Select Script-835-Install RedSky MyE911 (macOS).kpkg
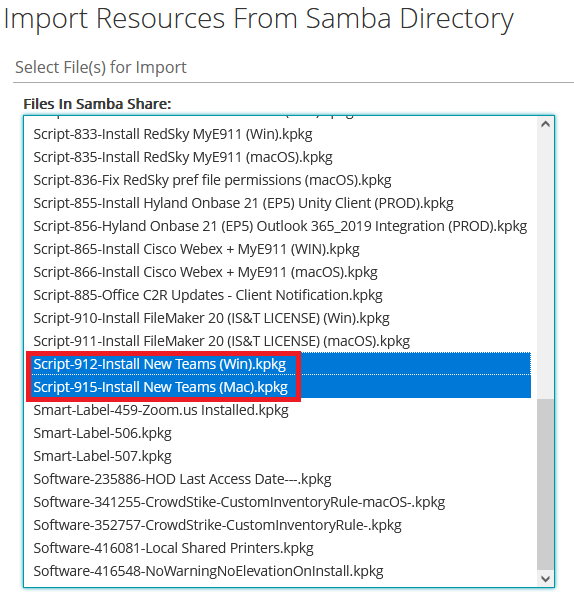Screen dimensions: 574x607 pos(282,157)
